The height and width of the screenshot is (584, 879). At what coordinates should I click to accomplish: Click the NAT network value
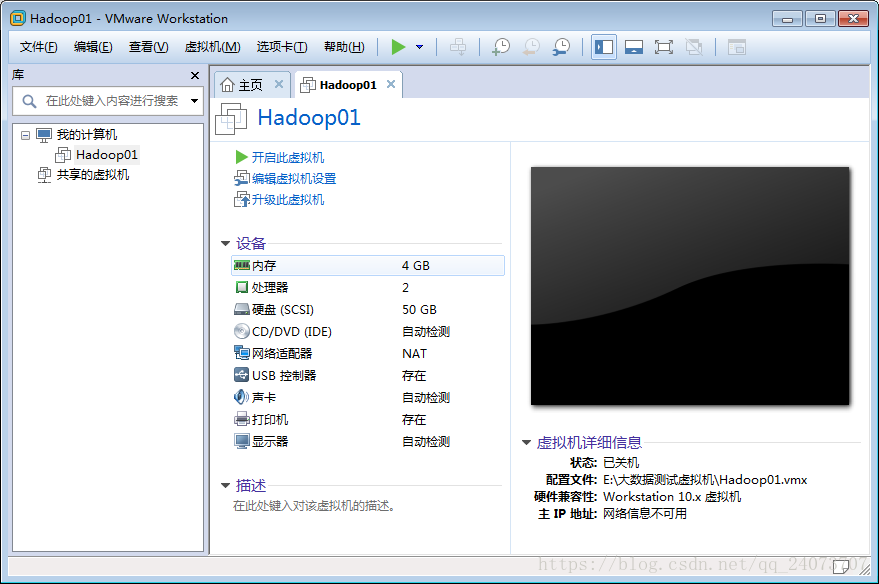(414, 354)
